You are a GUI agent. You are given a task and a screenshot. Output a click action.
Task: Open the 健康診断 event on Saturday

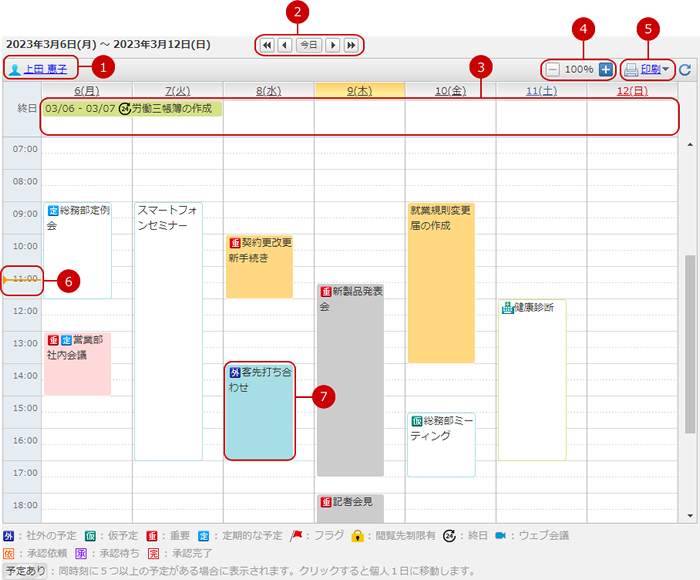[532, 380]
